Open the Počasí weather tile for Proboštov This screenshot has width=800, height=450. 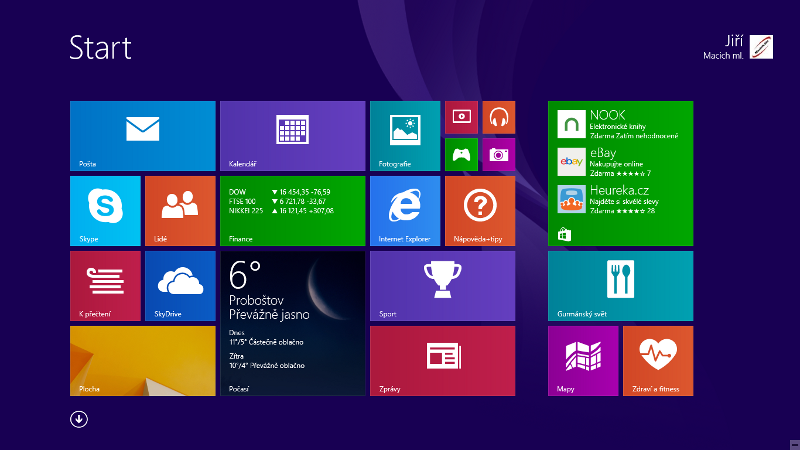292,323
